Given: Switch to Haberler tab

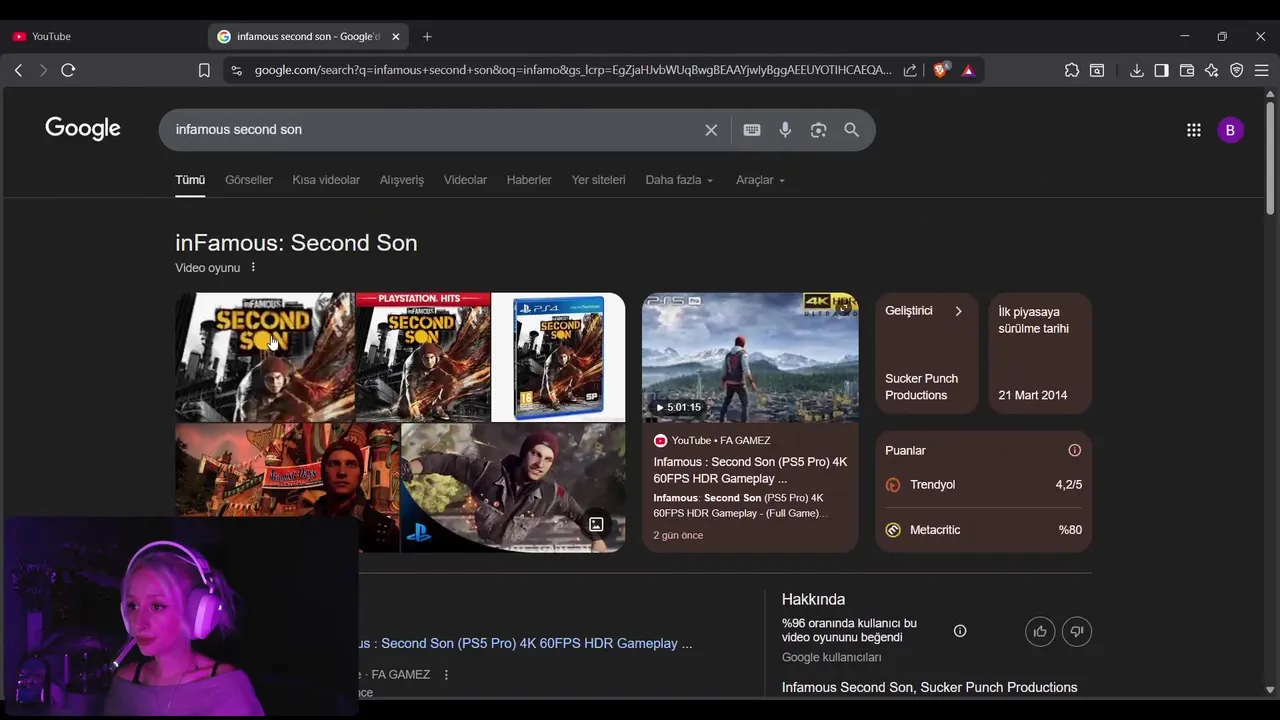Looking at the screenshot, I should click(529, 180).
